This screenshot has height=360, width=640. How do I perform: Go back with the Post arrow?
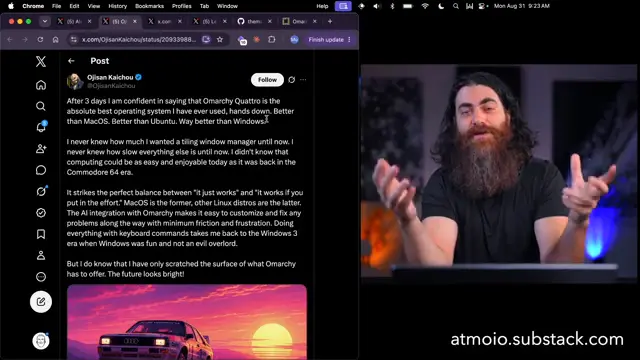click(x=71, y=61)
